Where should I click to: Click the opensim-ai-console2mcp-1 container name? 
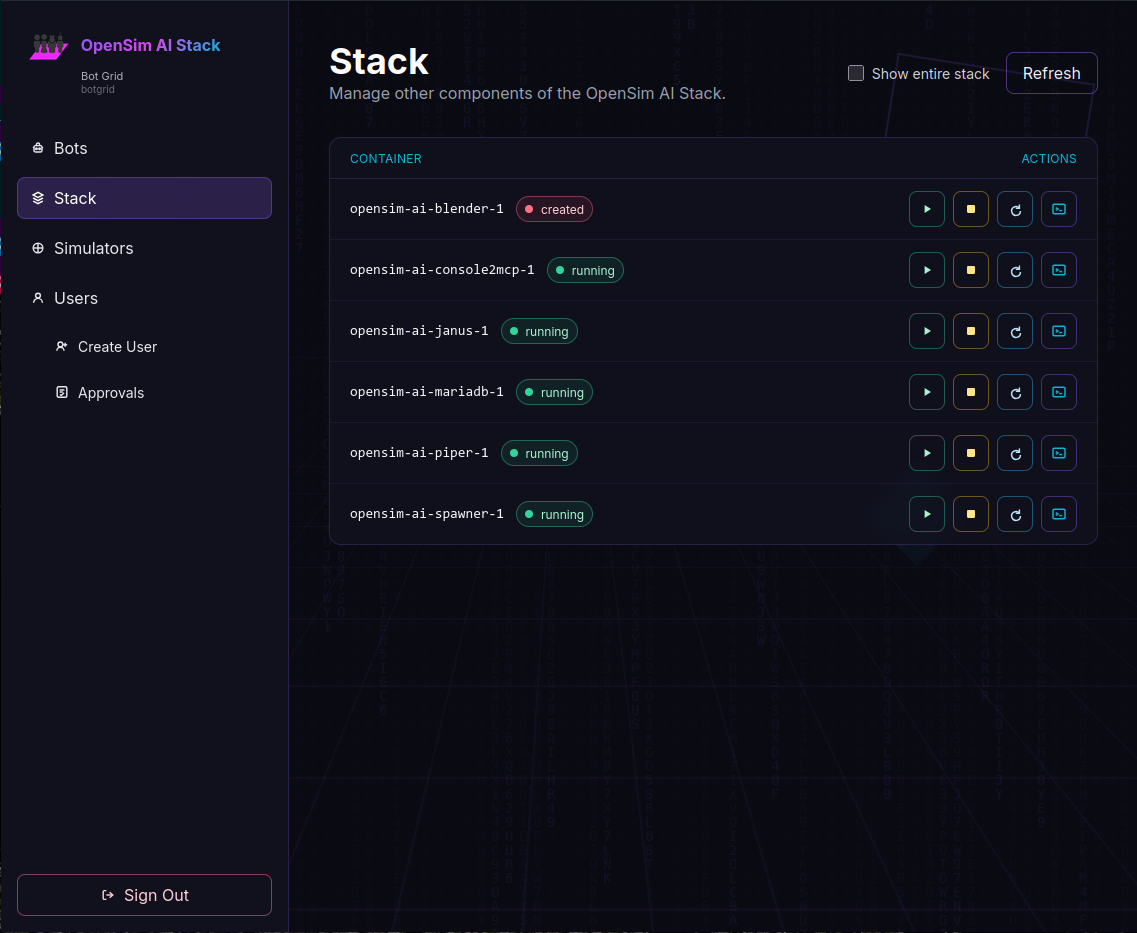[442, 270]
